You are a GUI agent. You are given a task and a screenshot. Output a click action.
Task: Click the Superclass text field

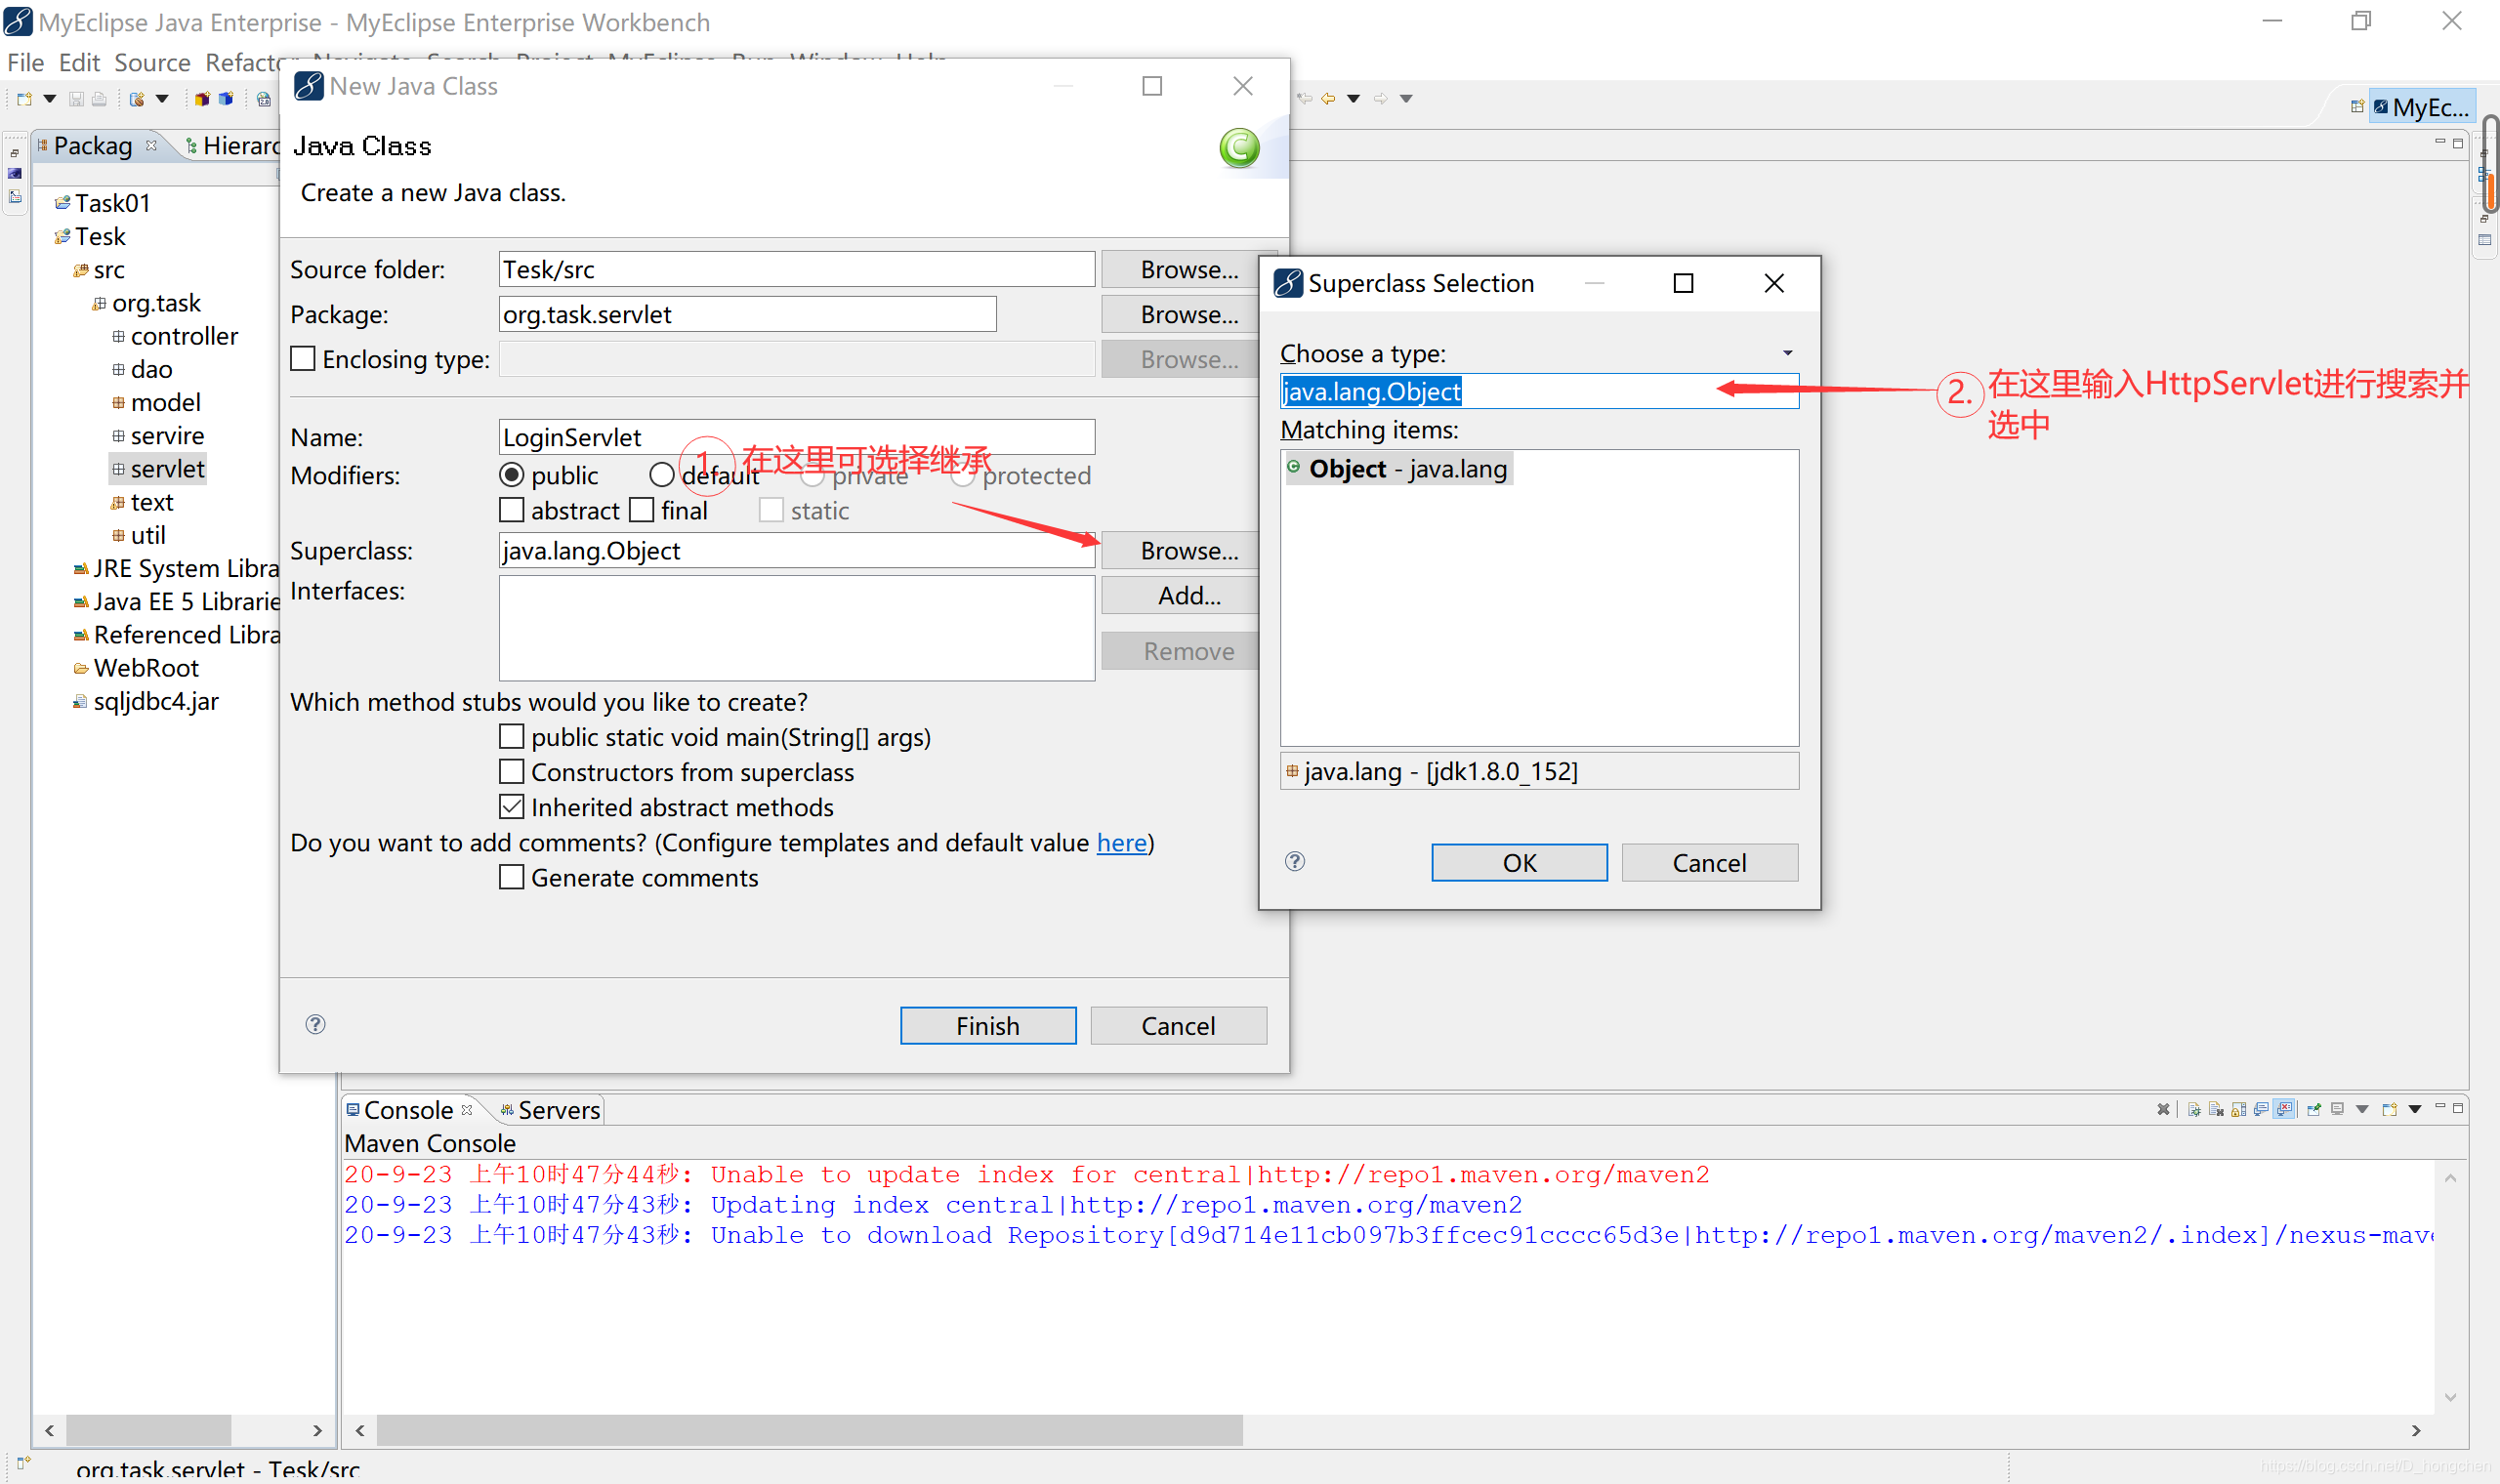(797, 551)
